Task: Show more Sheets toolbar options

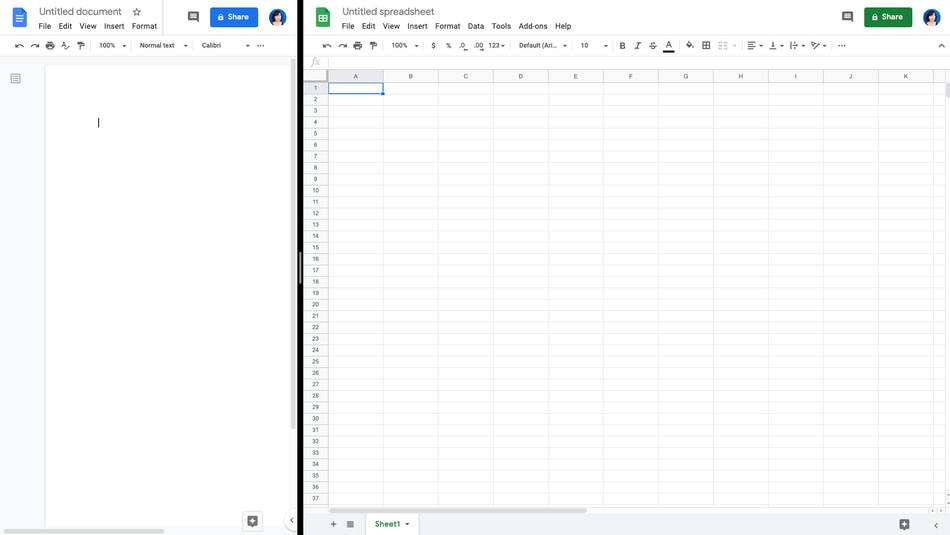Action: 842,45
